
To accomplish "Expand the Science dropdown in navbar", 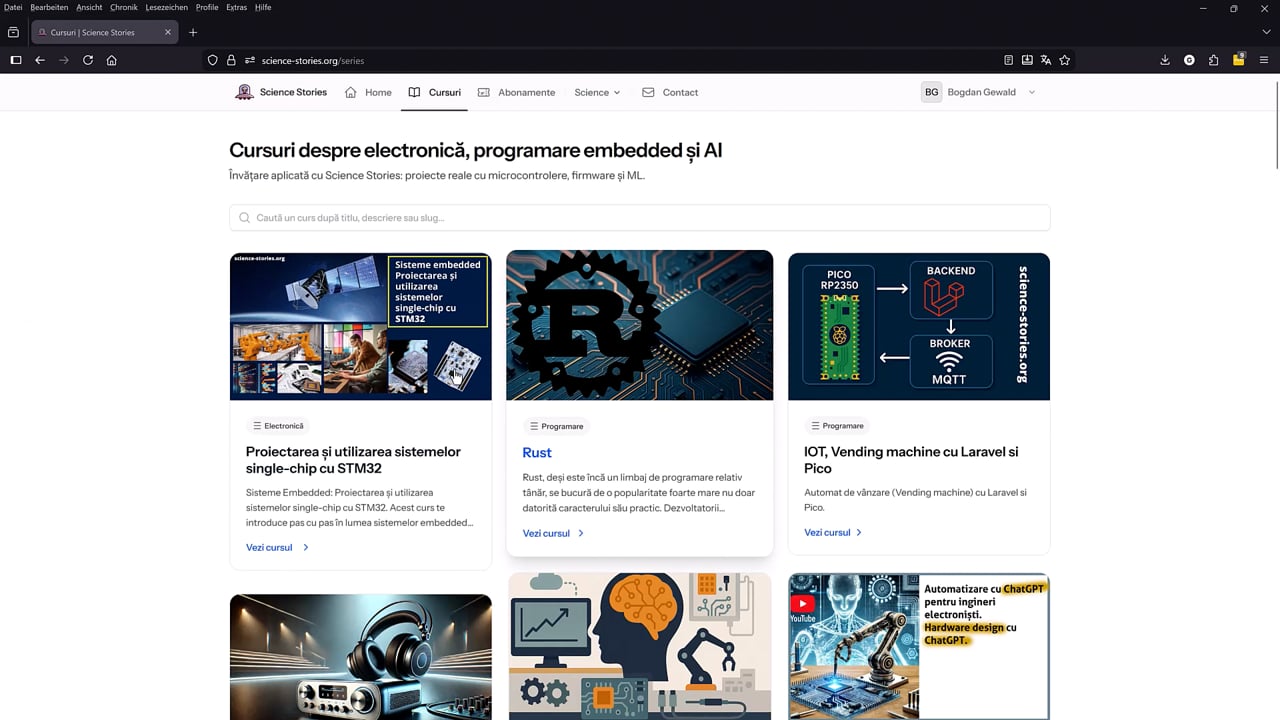I will pos(597,92).
